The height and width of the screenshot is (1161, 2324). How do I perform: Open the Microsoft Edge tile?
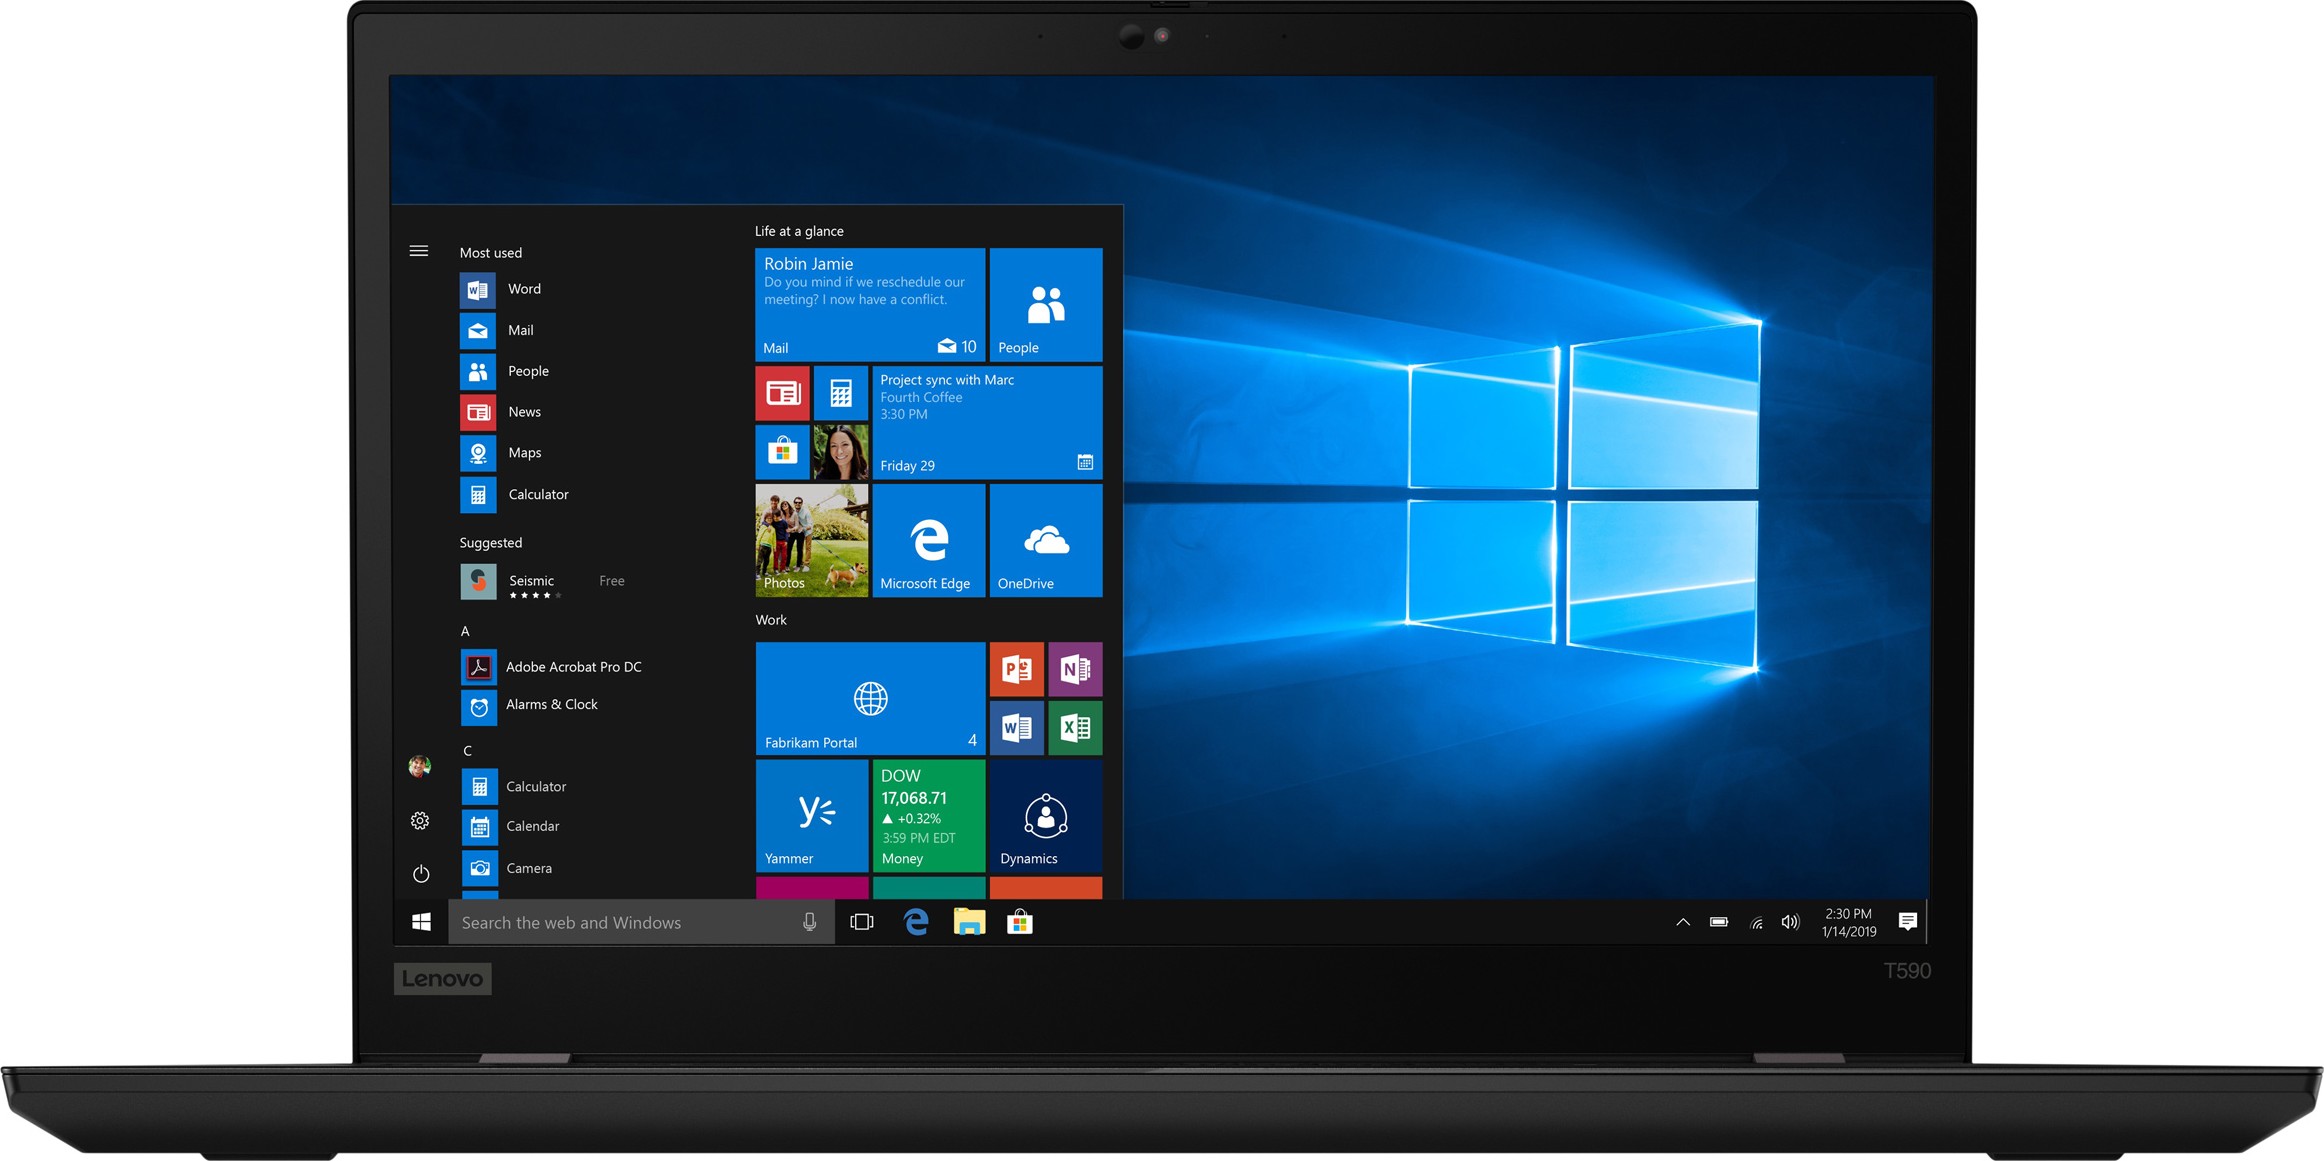pos(928,541)
